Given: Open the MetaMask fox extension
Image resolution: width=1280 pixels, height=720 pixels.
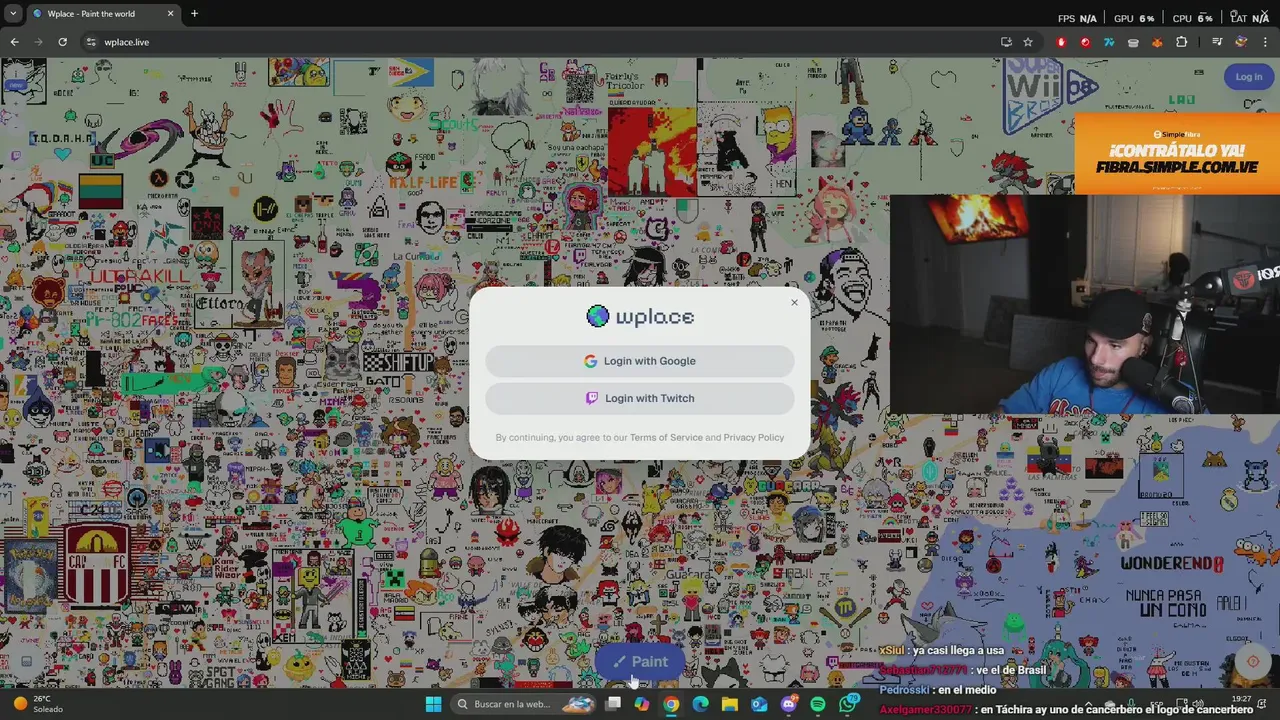Looking at the screenshot, I should 1157,42.
